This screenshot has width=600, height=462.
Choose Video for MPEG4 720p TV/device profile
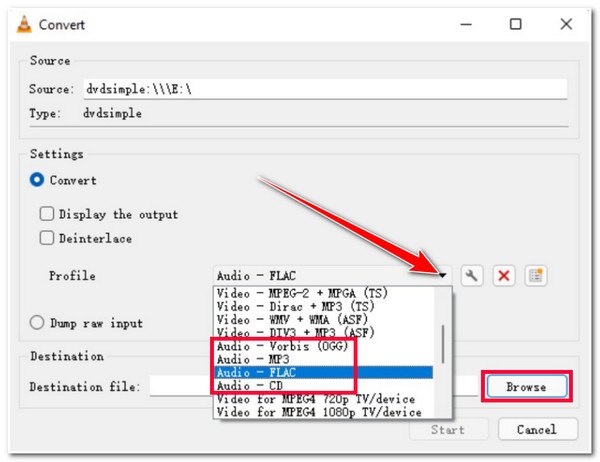click(323, 399)
